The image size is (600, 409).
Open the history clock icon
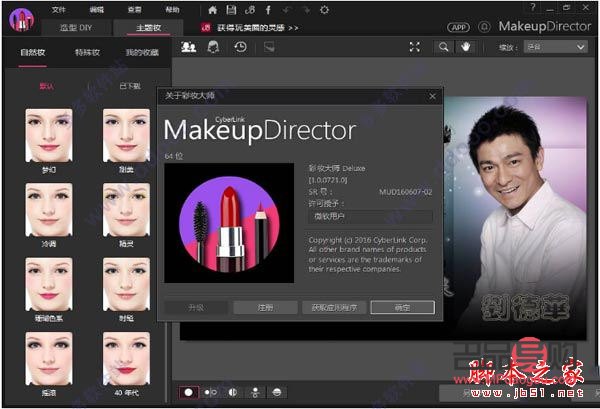click(x=240, y=46)
